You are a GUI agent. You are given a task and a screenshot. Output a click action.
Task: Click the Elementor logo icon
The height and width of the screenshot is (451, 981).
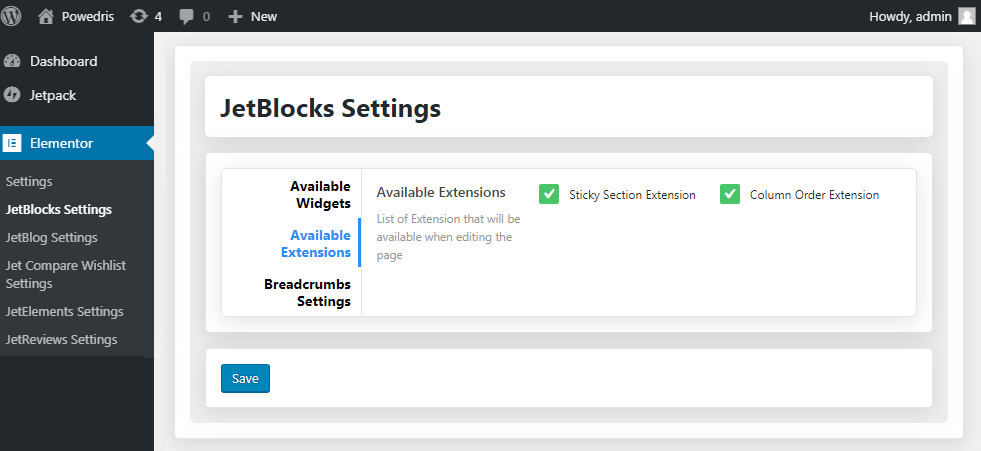[x=12, y=143]
